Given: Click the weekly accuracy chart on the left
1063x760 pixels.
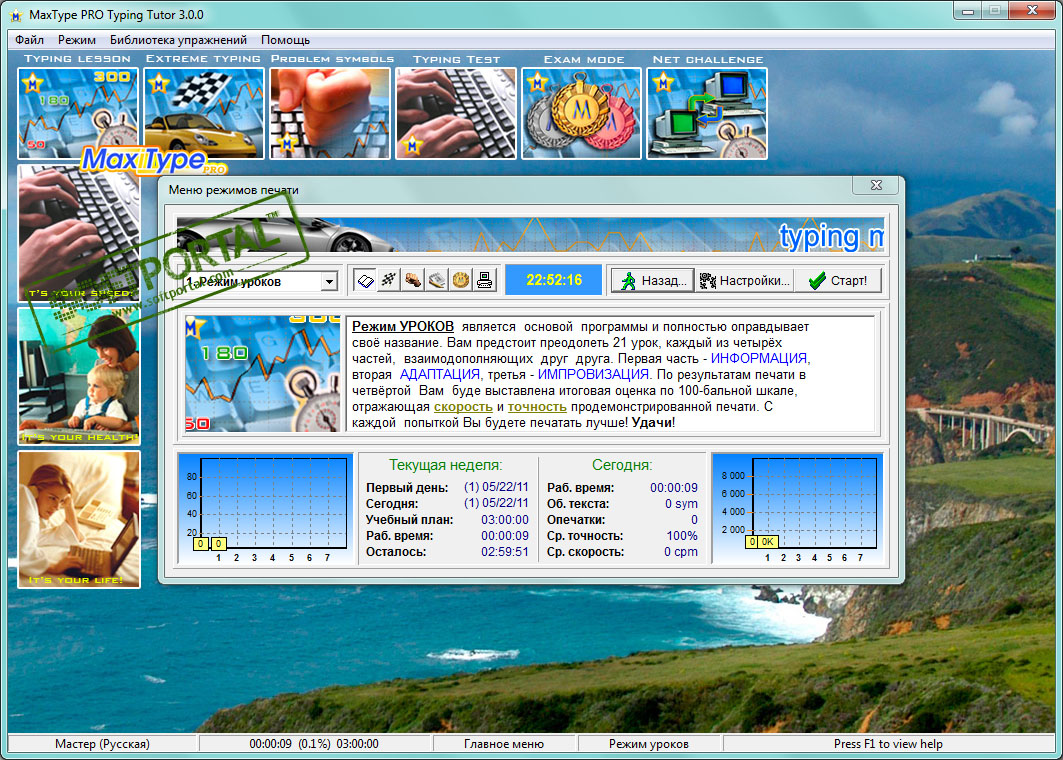Looking at the screenshot, I should click(265, 508).
